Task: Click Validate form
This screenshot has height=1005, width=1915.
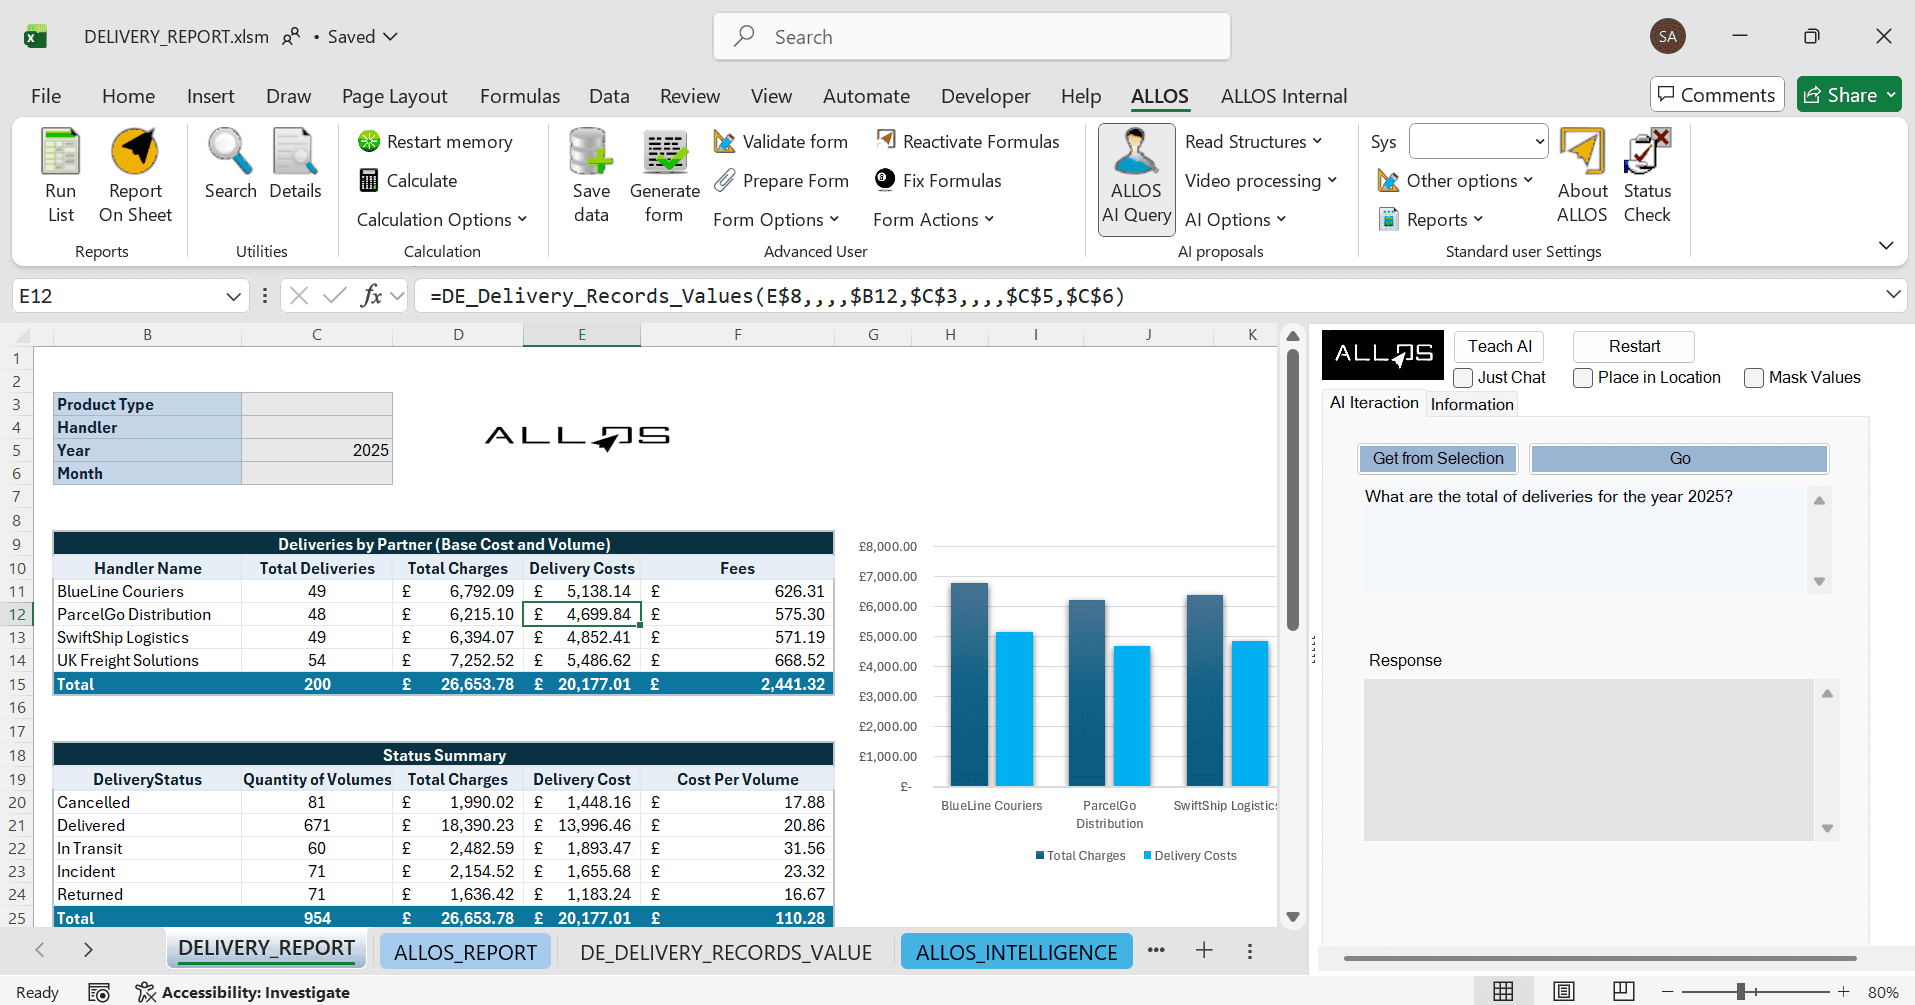Action: point(781,141)
